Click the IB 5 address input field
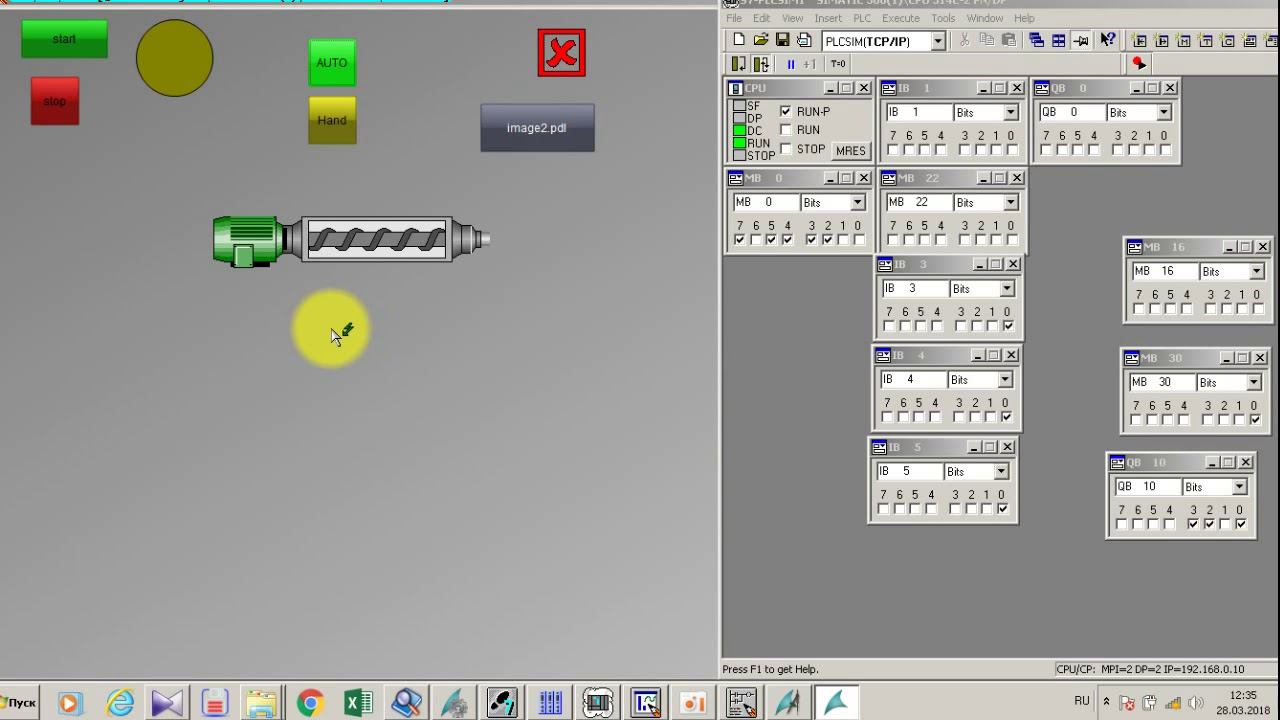Image resolution: width=1280 pixels, height=720 pixels. (908, 471)
